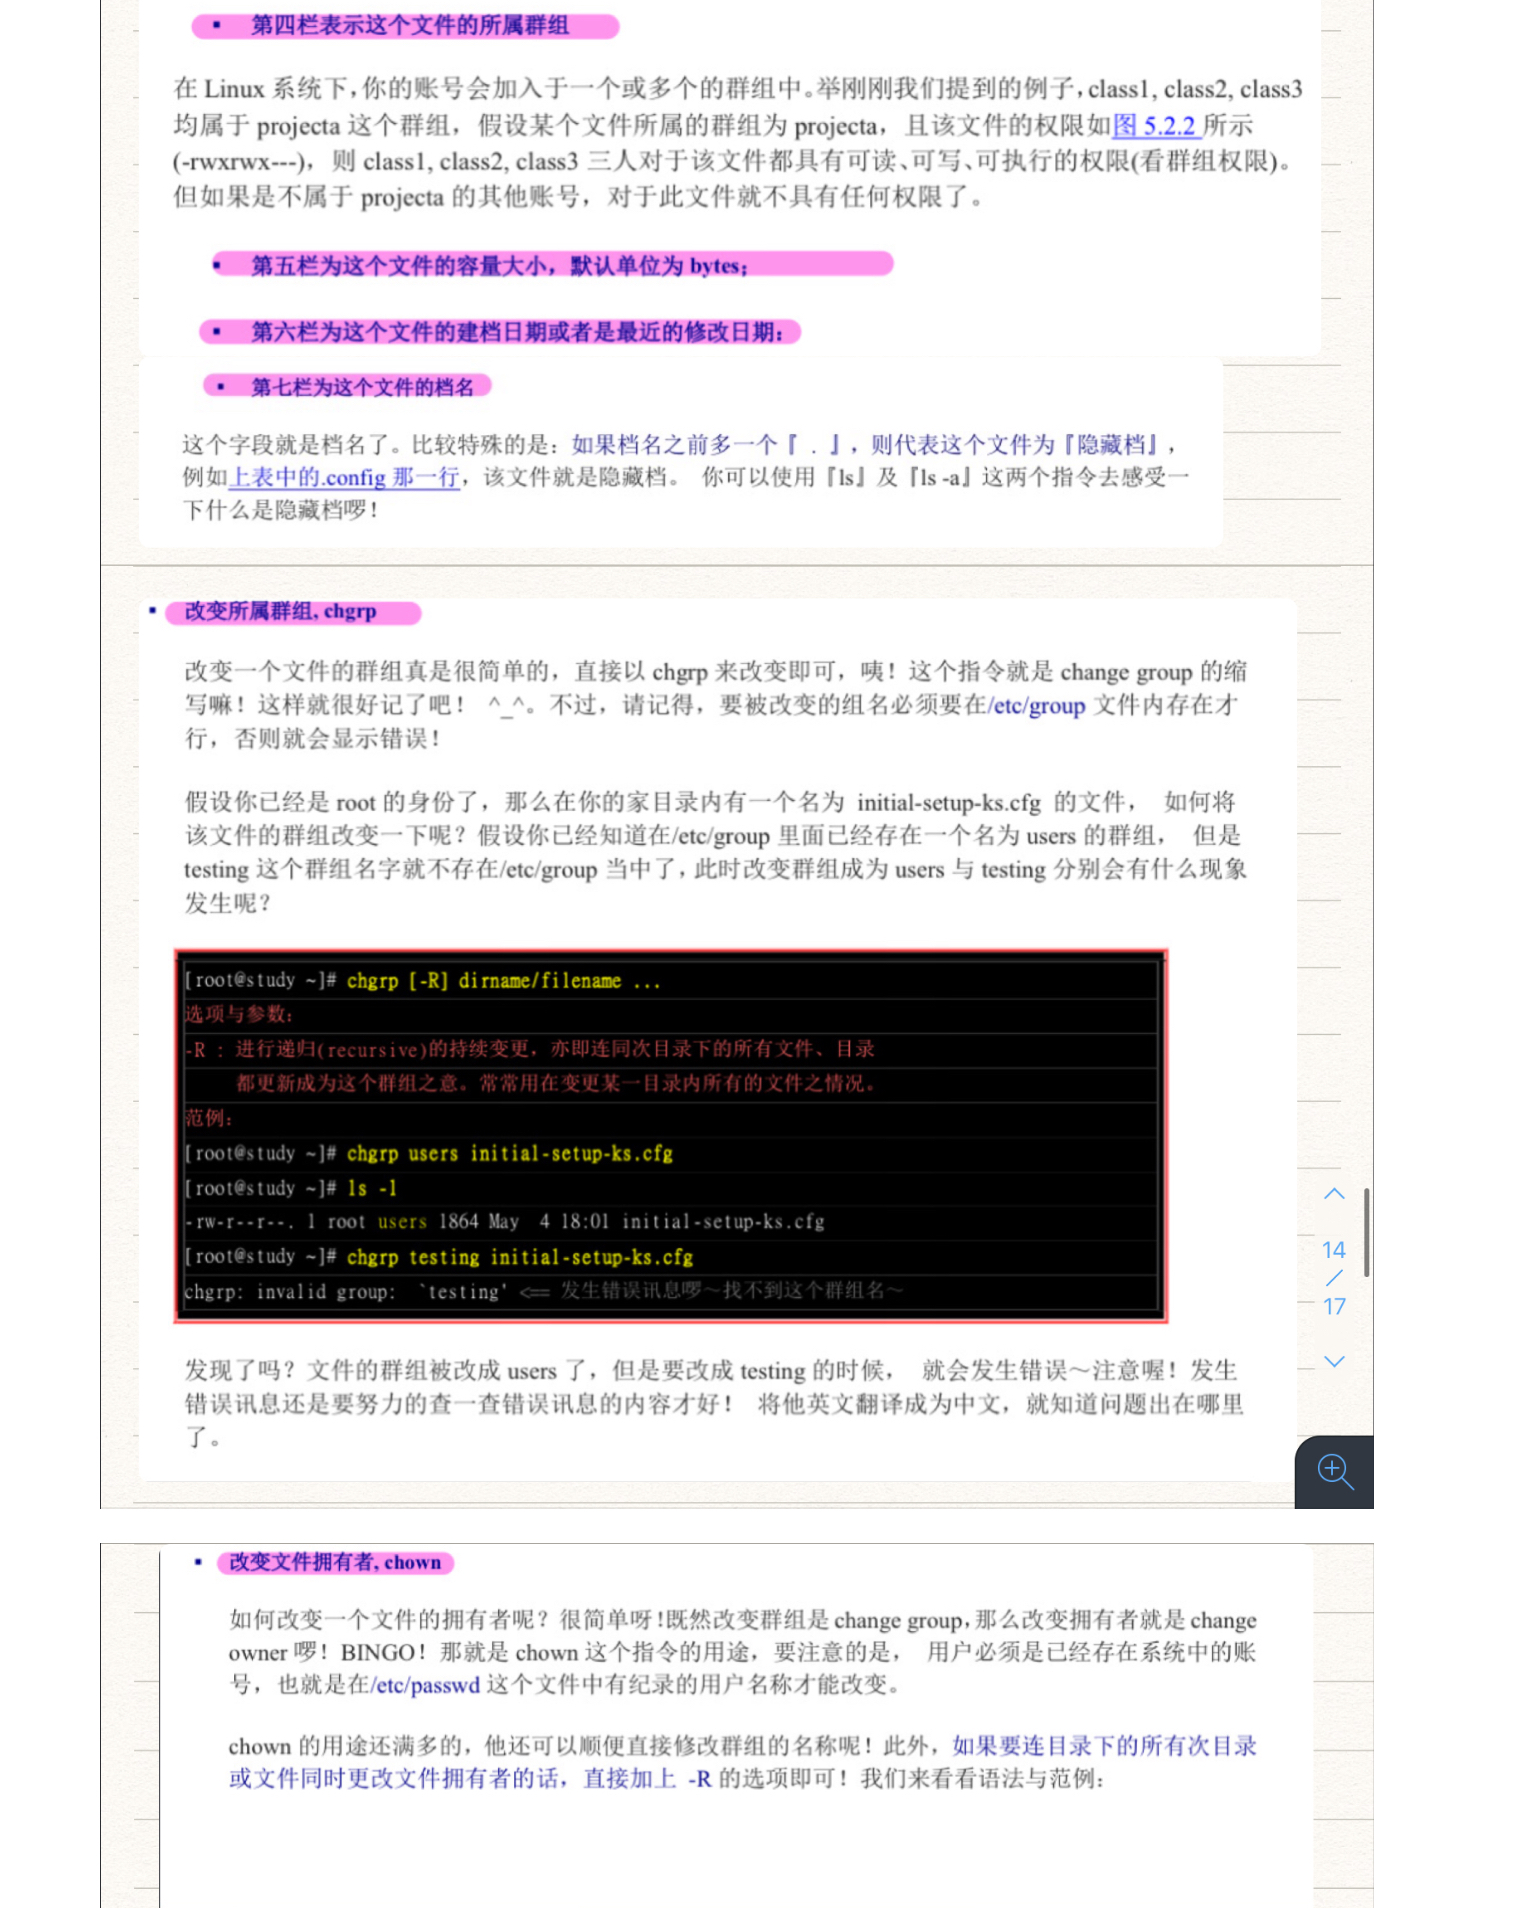1513x1908 pixels.
Task: Open the blue /etc/group link
Action: click(1037, 705)
